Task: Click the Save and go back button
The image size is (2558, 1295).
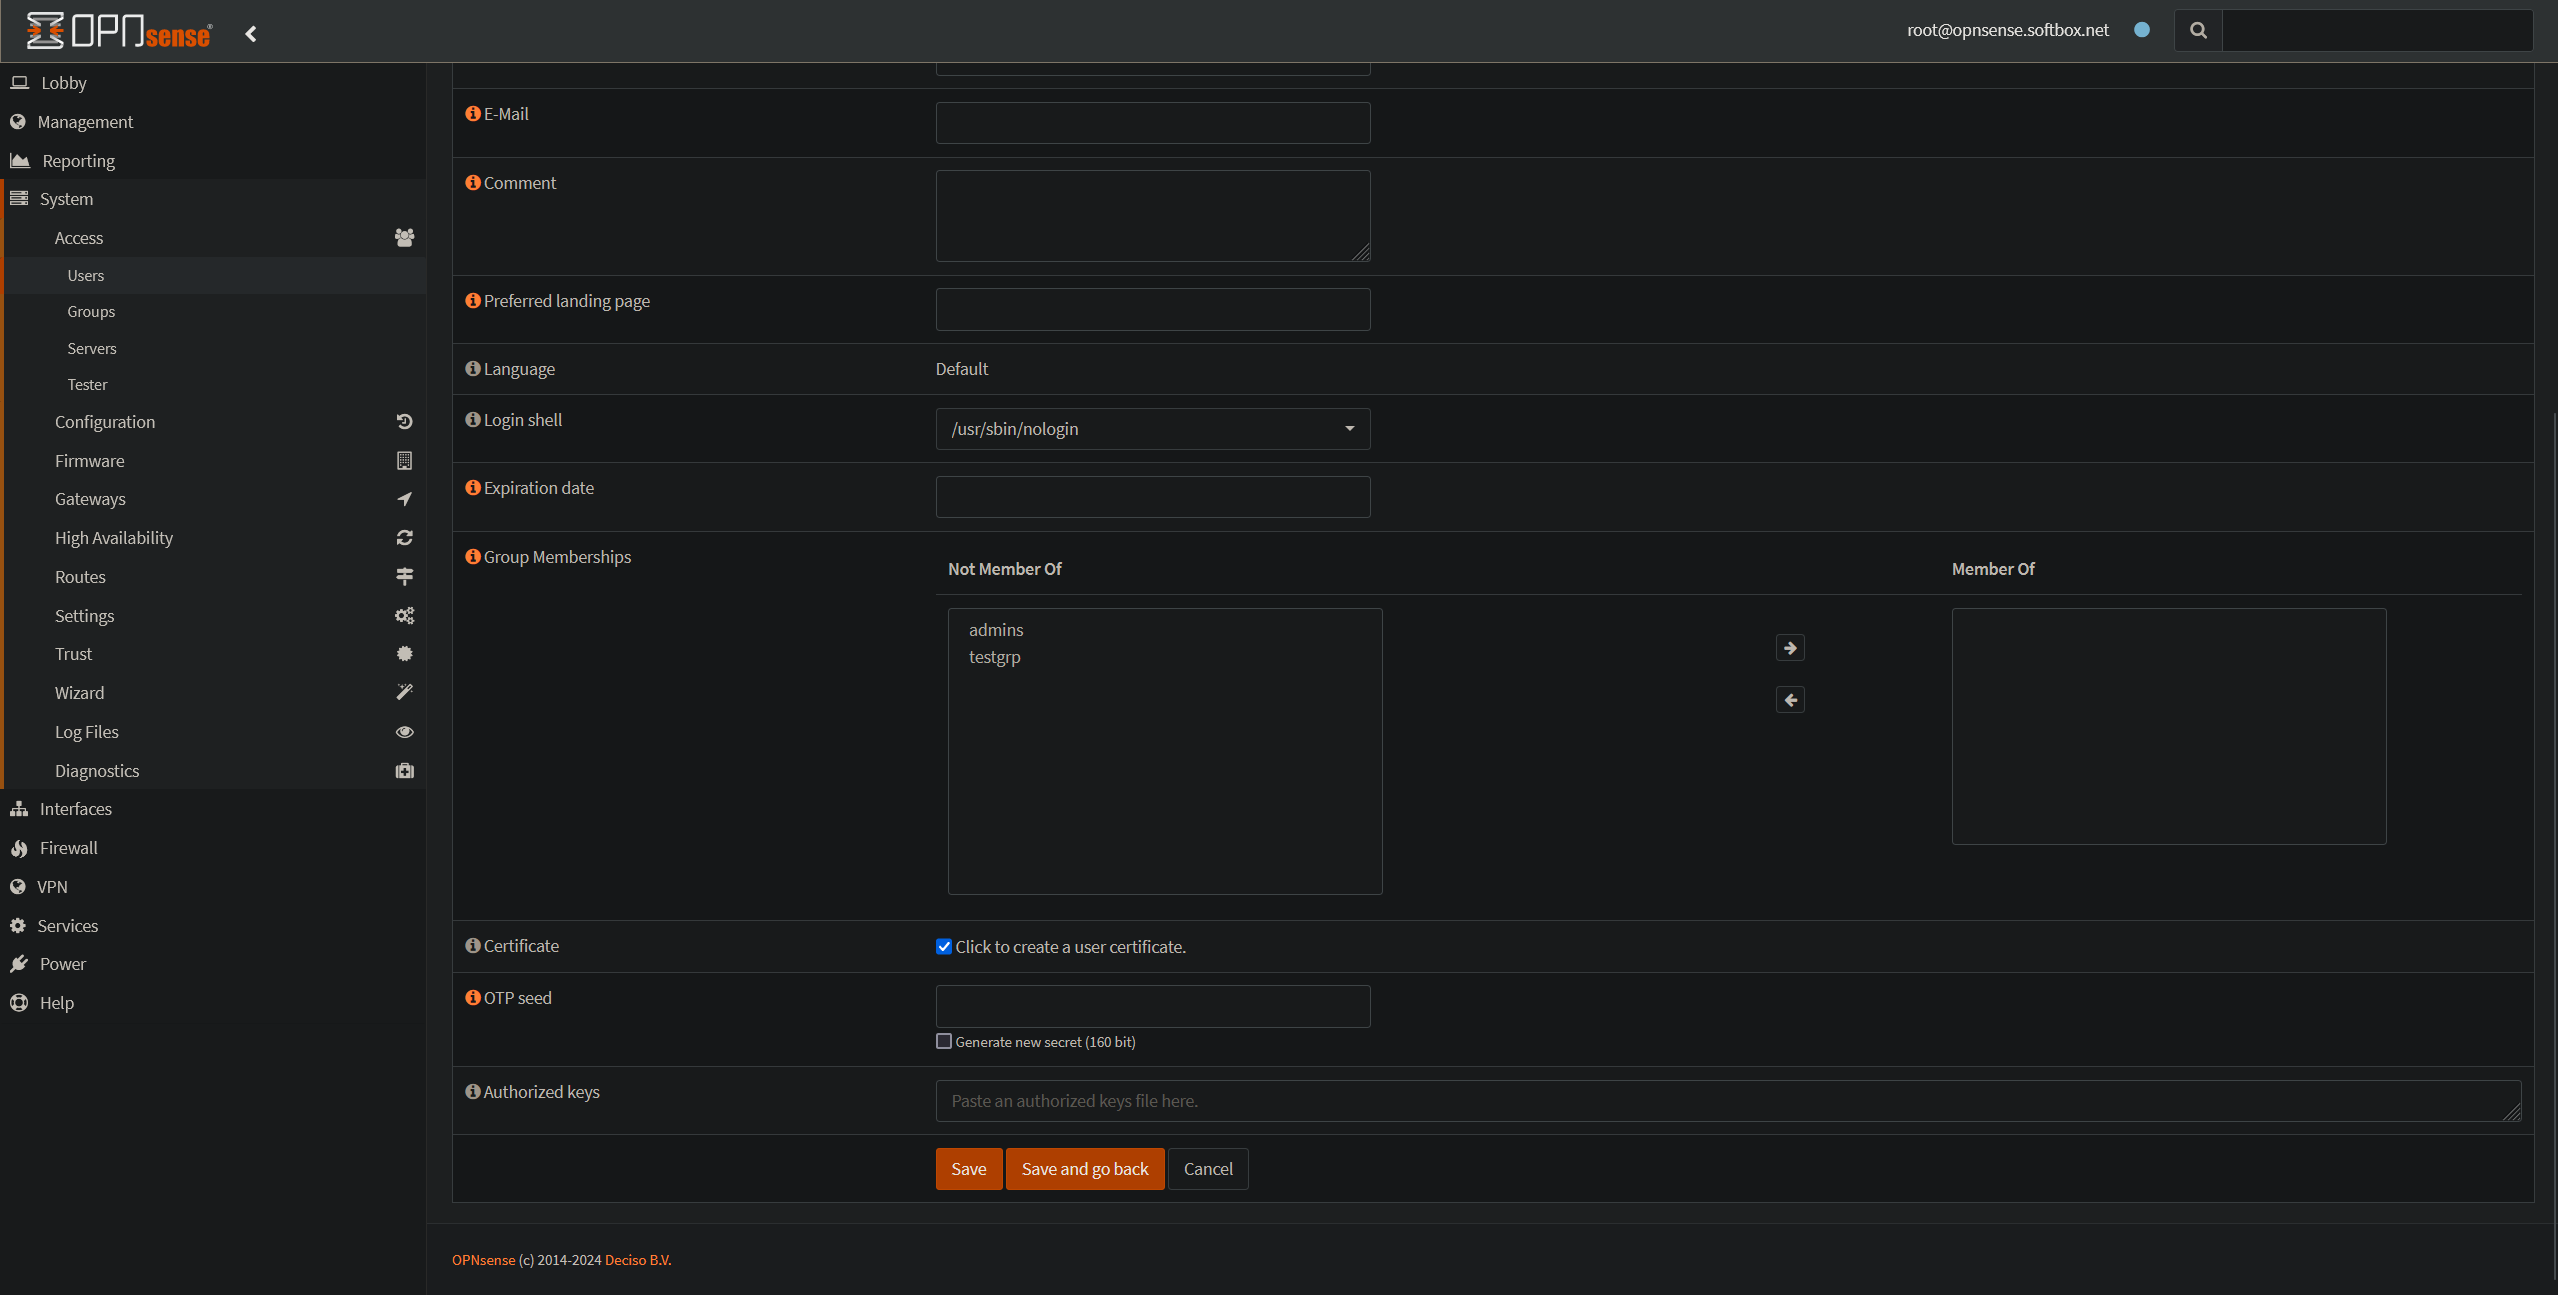Action: pyautogui.click(x=1084, y=1169)
